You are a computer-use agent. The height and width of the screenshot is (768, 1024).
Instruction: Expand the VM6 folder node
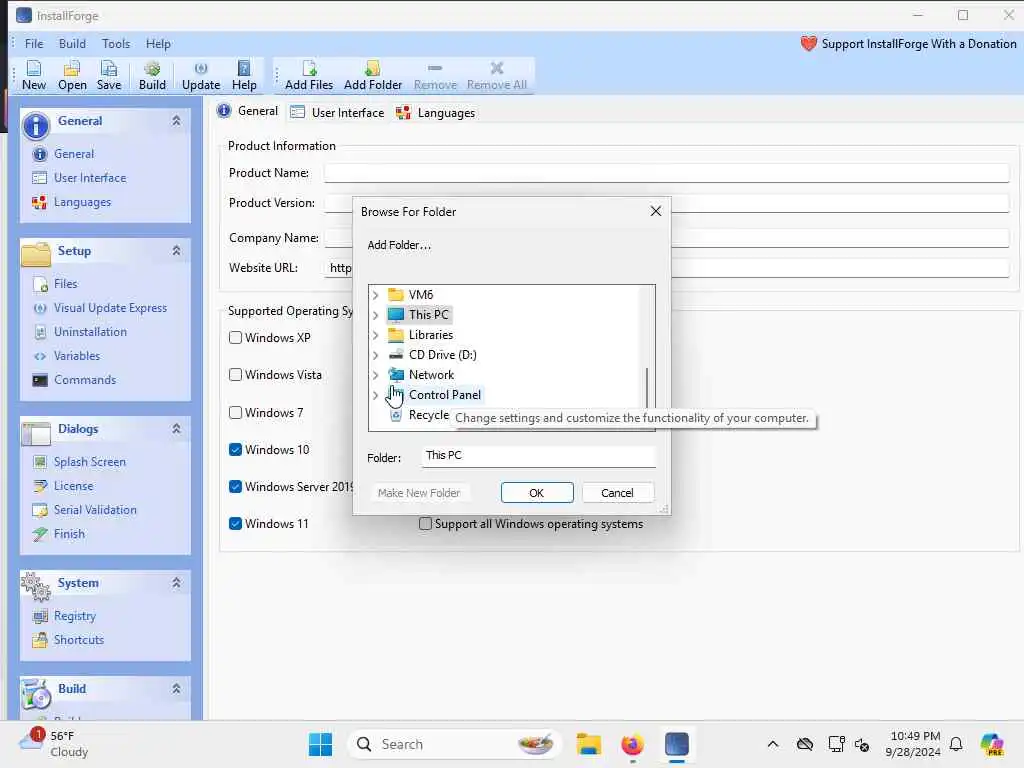(376, 295)
